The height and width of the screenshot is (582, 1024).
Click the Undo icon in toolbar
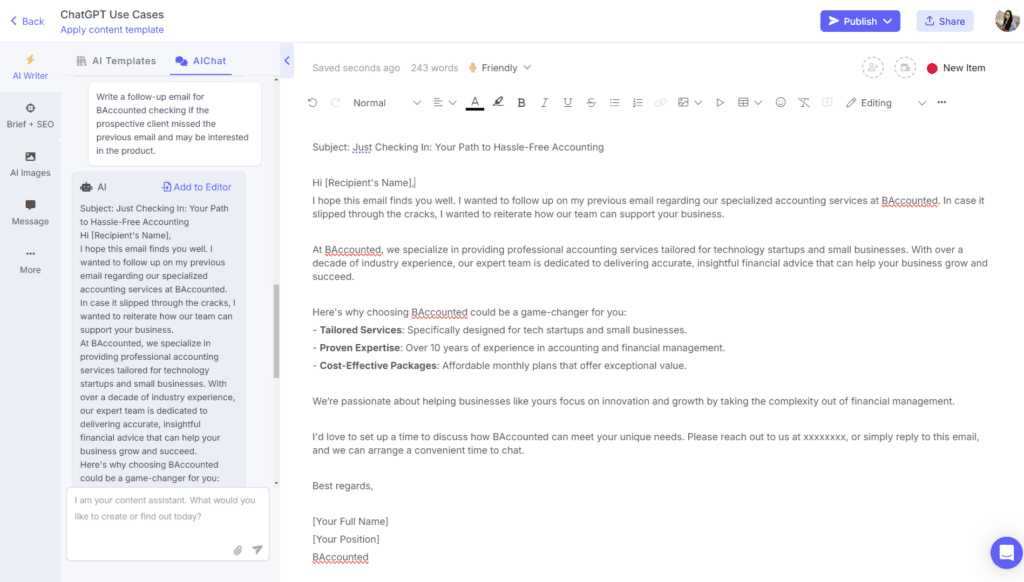[312, 103]
